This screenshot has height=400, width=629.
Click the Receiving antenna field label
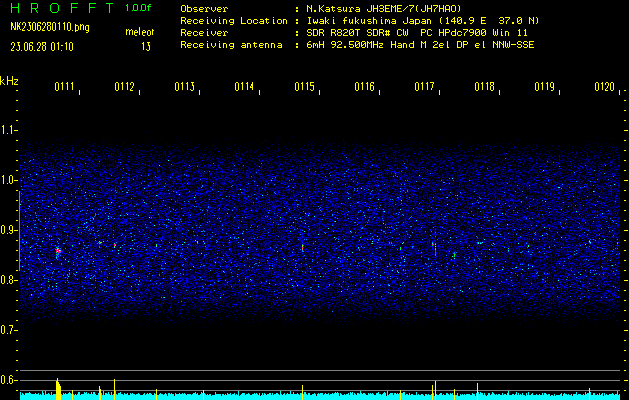231,45
